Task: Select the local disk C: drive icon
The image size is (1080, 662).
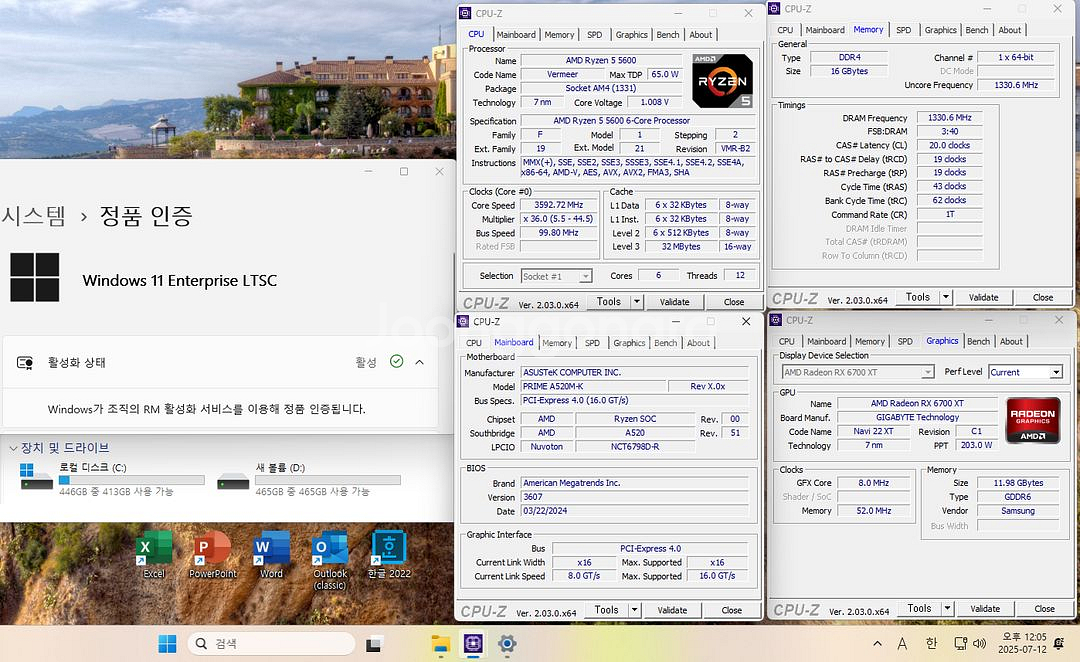Action: pyautogui.click(x=36, y=477)
